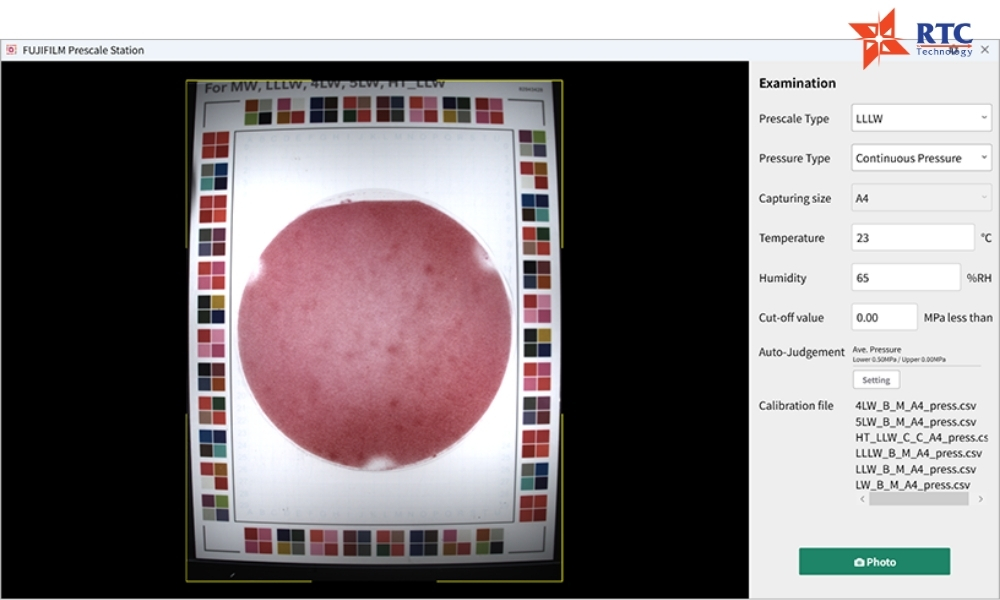The image size is (1000, 600).
Task: Click the calibration list horizontal scrollbar
Action: pyautogui.click(x=918, y=499)
